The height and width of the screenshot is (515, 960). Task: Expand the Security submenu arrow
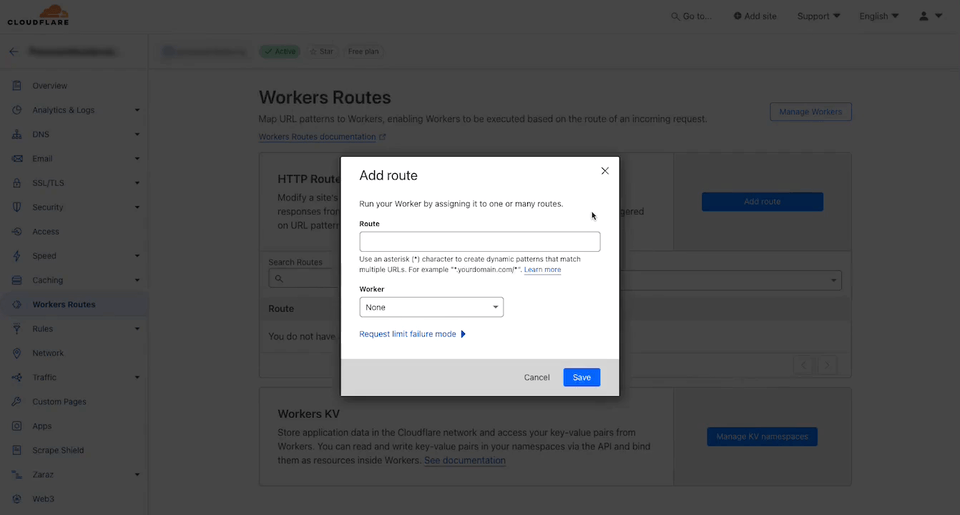pyautogui.click(x=137, y=207)
